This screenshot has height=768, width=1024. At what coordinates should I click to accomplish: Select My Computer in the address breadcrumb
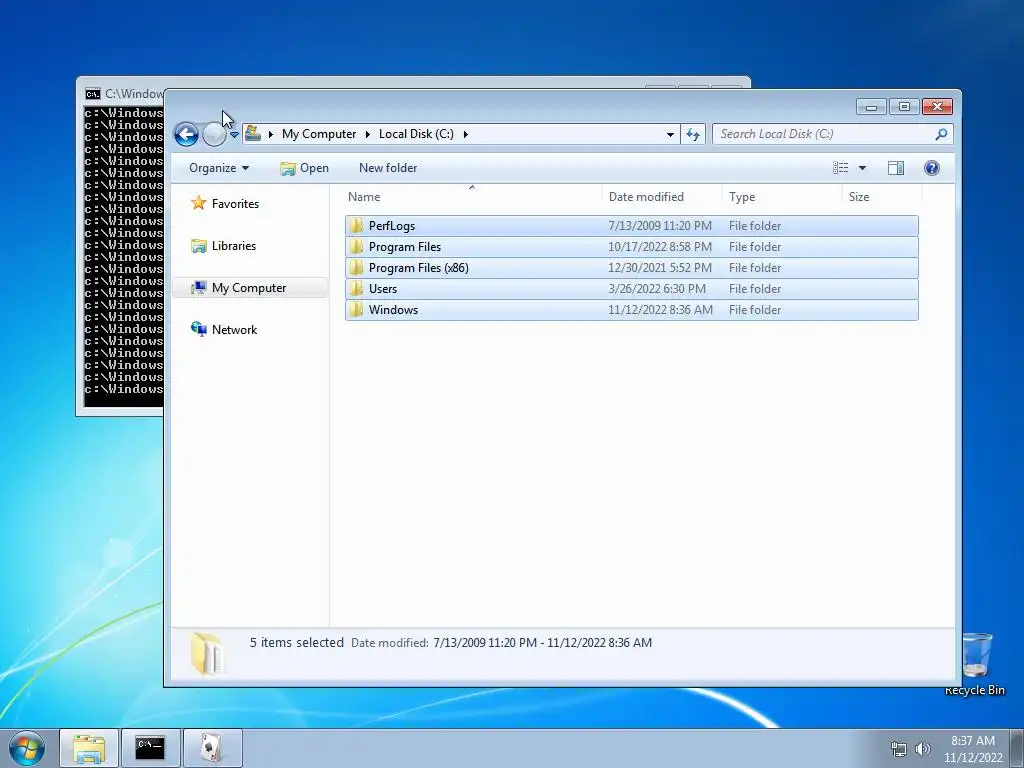click(x=319, y=134)
